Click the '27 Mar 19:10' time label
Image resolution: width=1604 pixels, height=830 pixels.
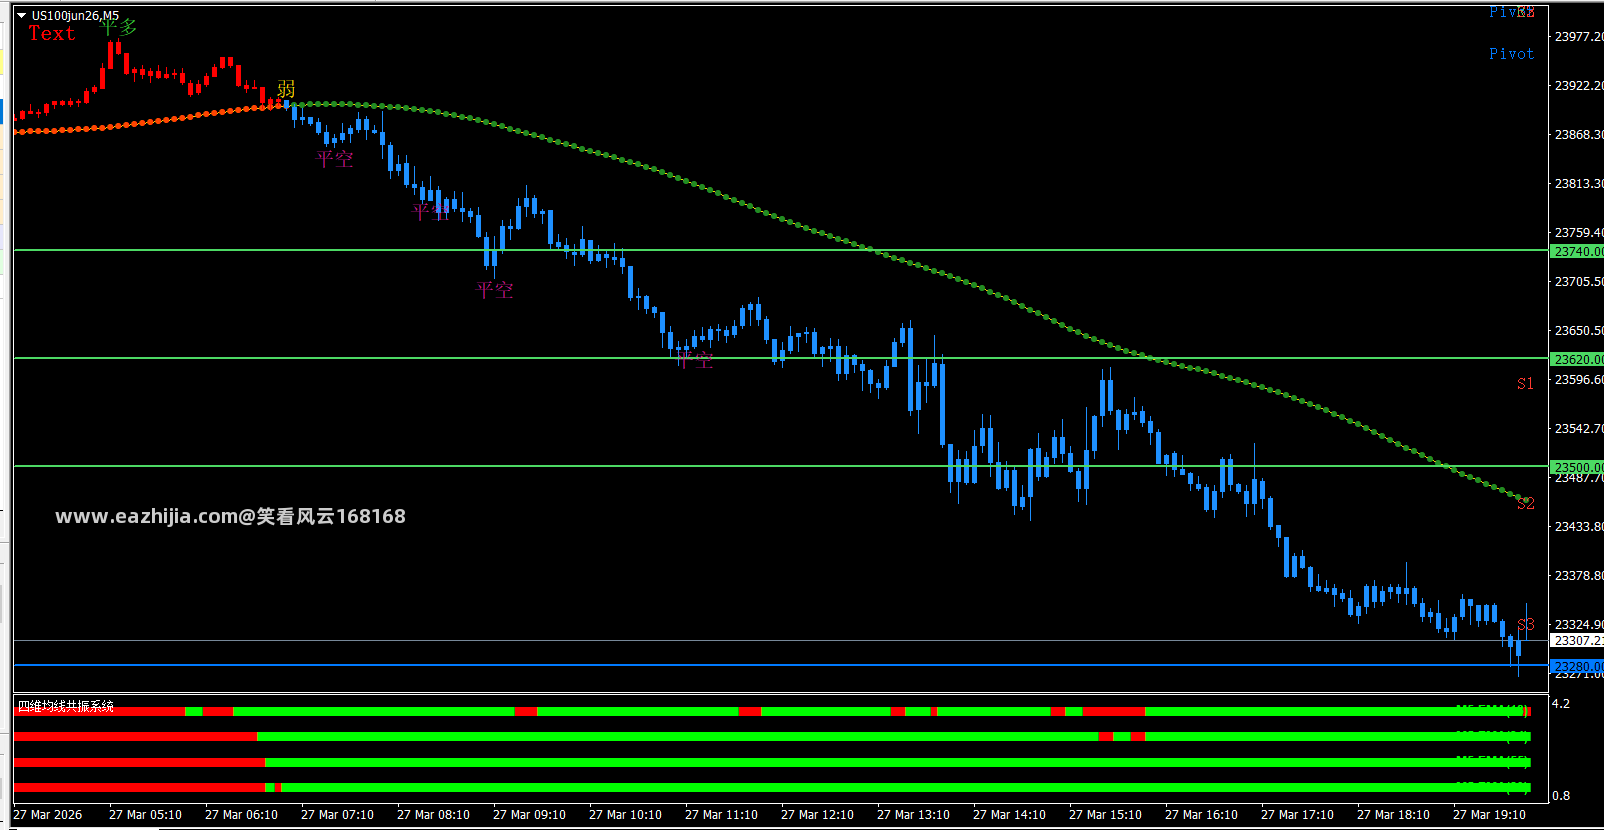click(1489, 815)
